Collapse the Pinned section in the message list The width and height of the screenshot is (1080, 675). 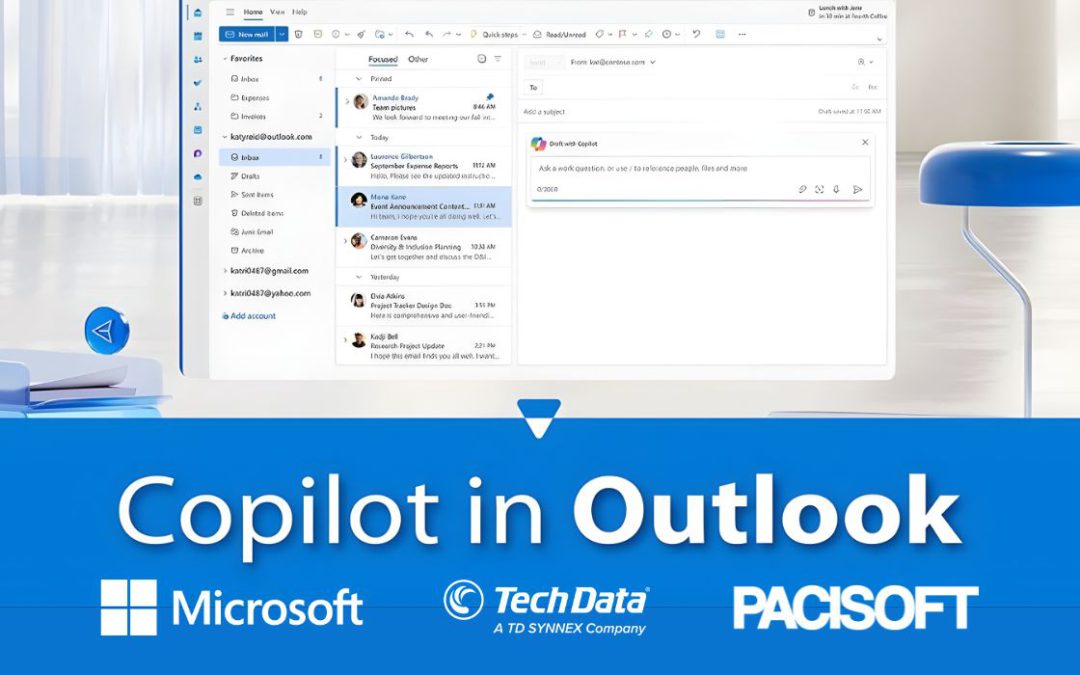coord(357,78)
